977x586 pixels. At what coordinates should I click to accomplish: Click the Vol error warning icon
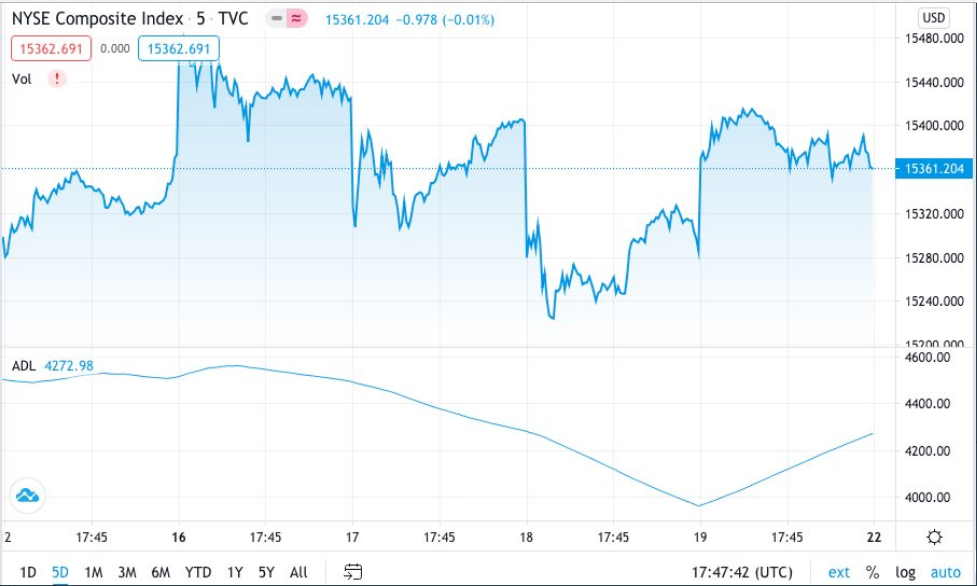tap(57, 78)
